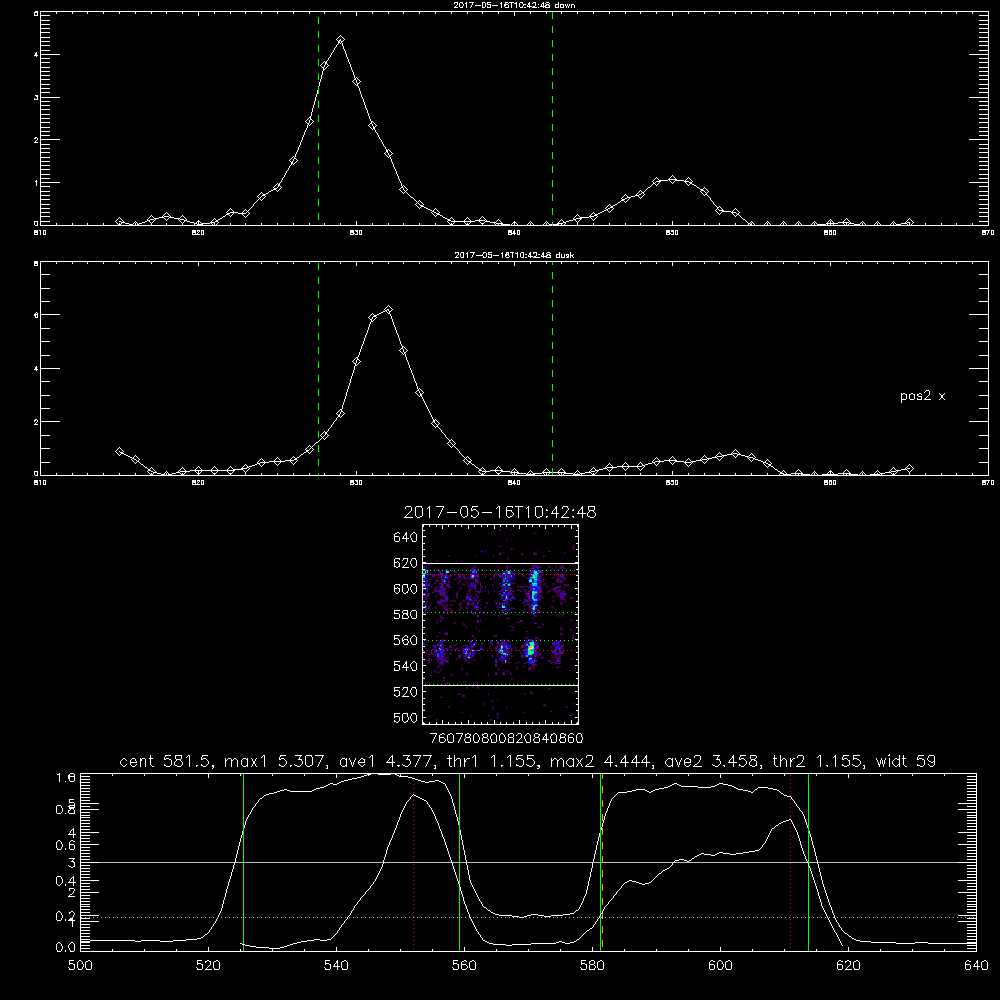Click the spectral image y-axis label 580

(406, 615)
